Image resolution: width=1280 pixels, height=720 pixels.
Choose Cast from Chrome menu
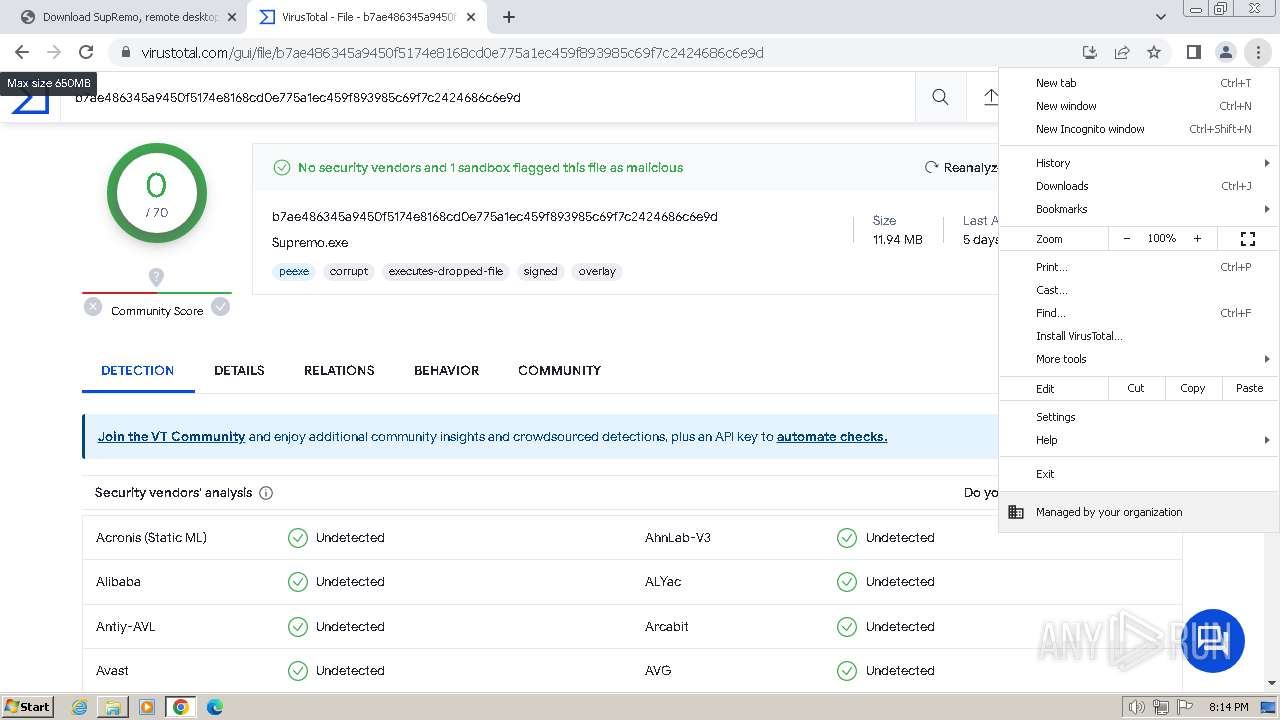(x=1139, y=290)
